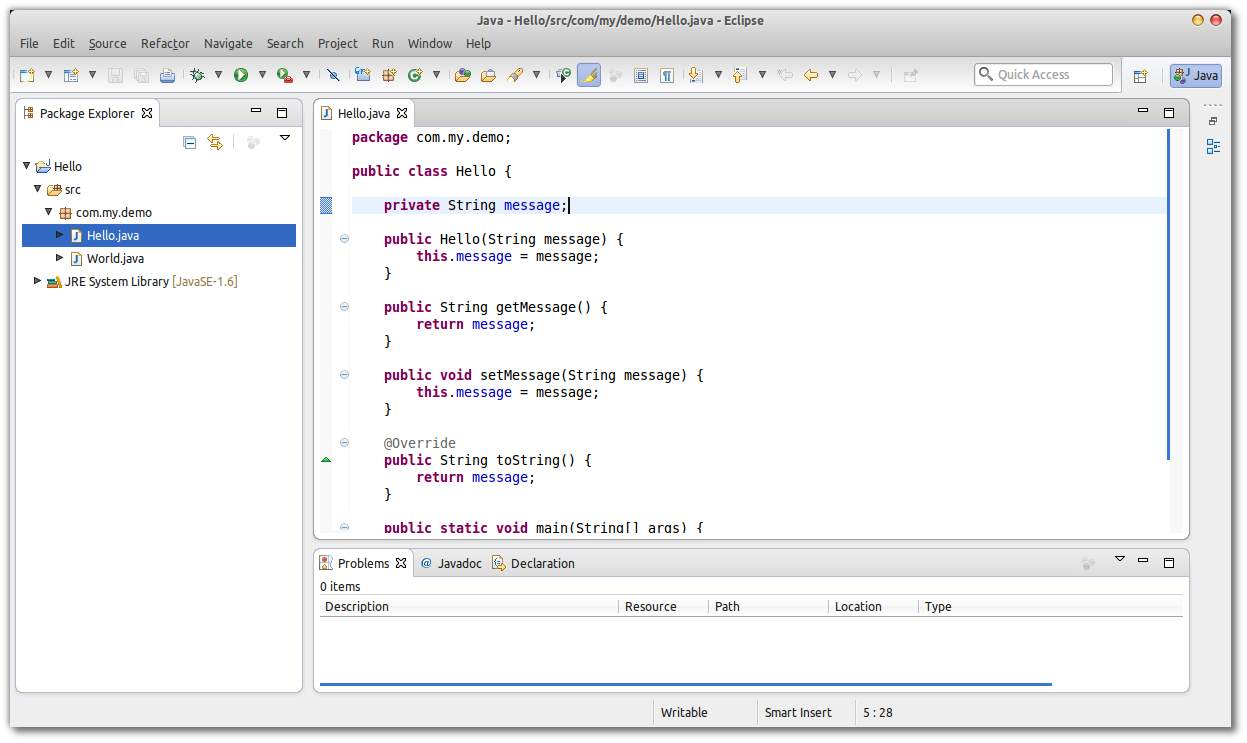
Task: Open the New Class dropdown arrow
Action: pyautogui.click(x=436, y=75)
